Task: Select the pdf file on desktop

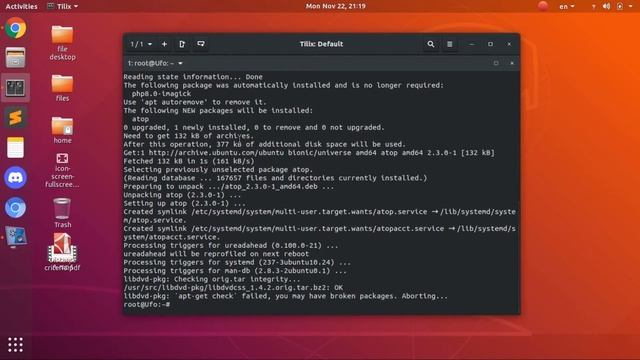Action: (x=62, y=252)
